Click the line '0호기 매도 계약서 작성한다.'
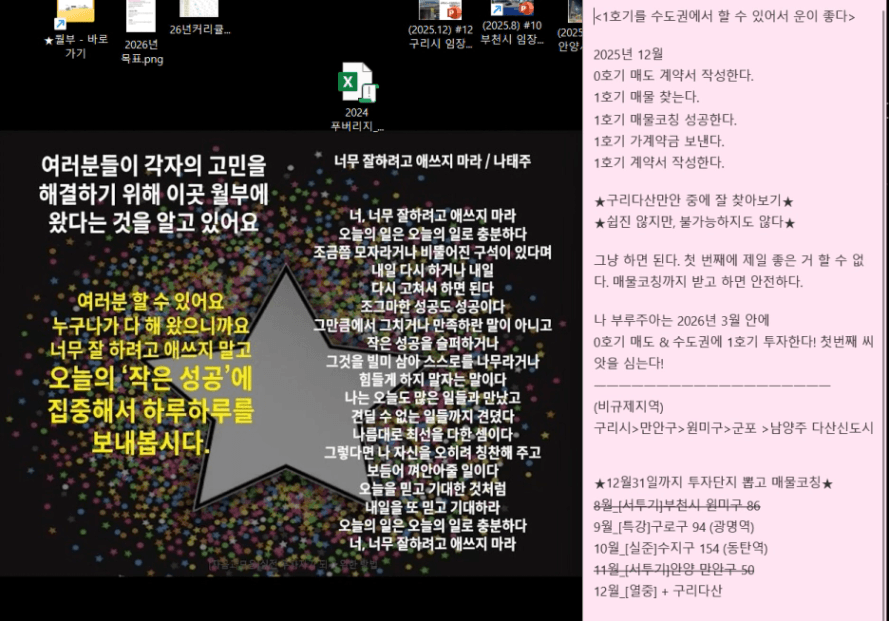 [673, 75]
